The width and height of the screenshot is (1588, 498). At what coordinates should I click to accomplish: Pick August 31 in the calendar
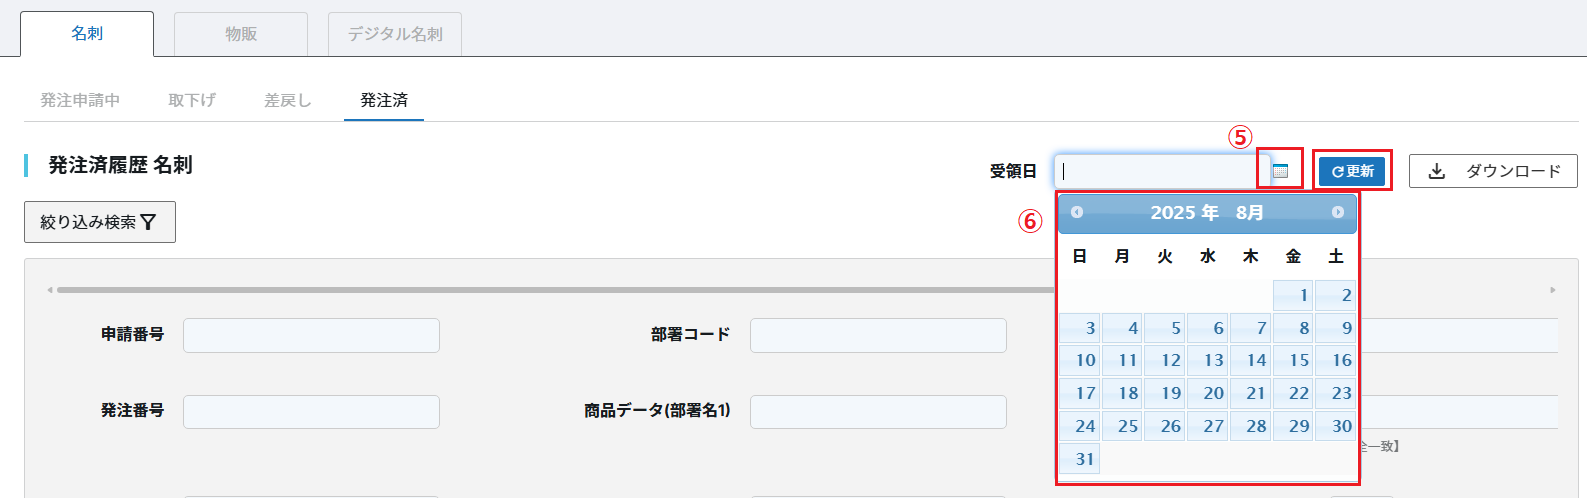point(1080,459)
